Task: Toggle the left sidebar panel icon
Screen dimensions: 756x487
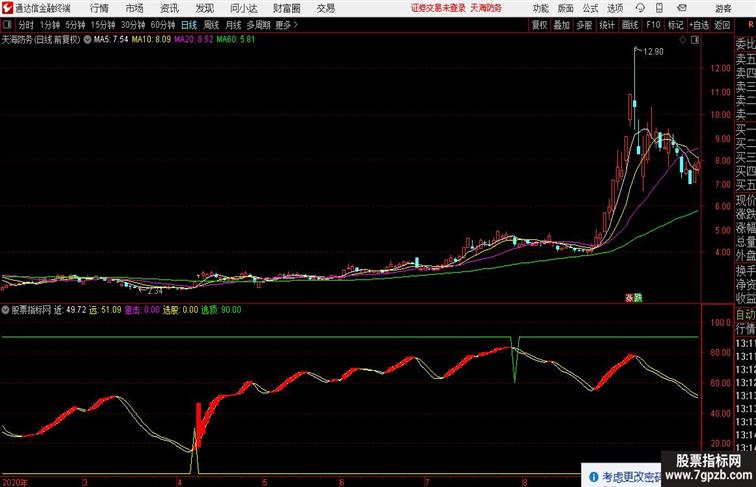Action: 7,25
